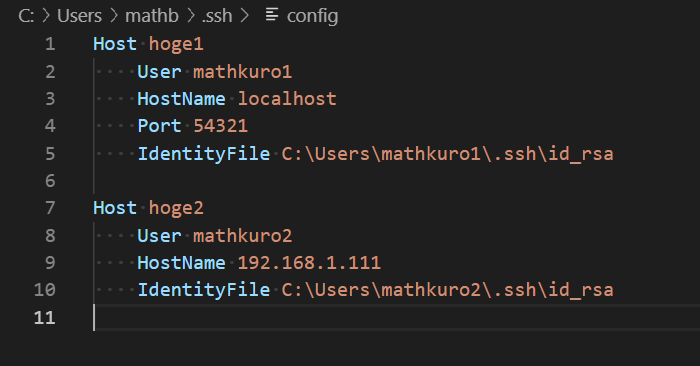
Task: Click the HostName localhost value
Action: 287,99
